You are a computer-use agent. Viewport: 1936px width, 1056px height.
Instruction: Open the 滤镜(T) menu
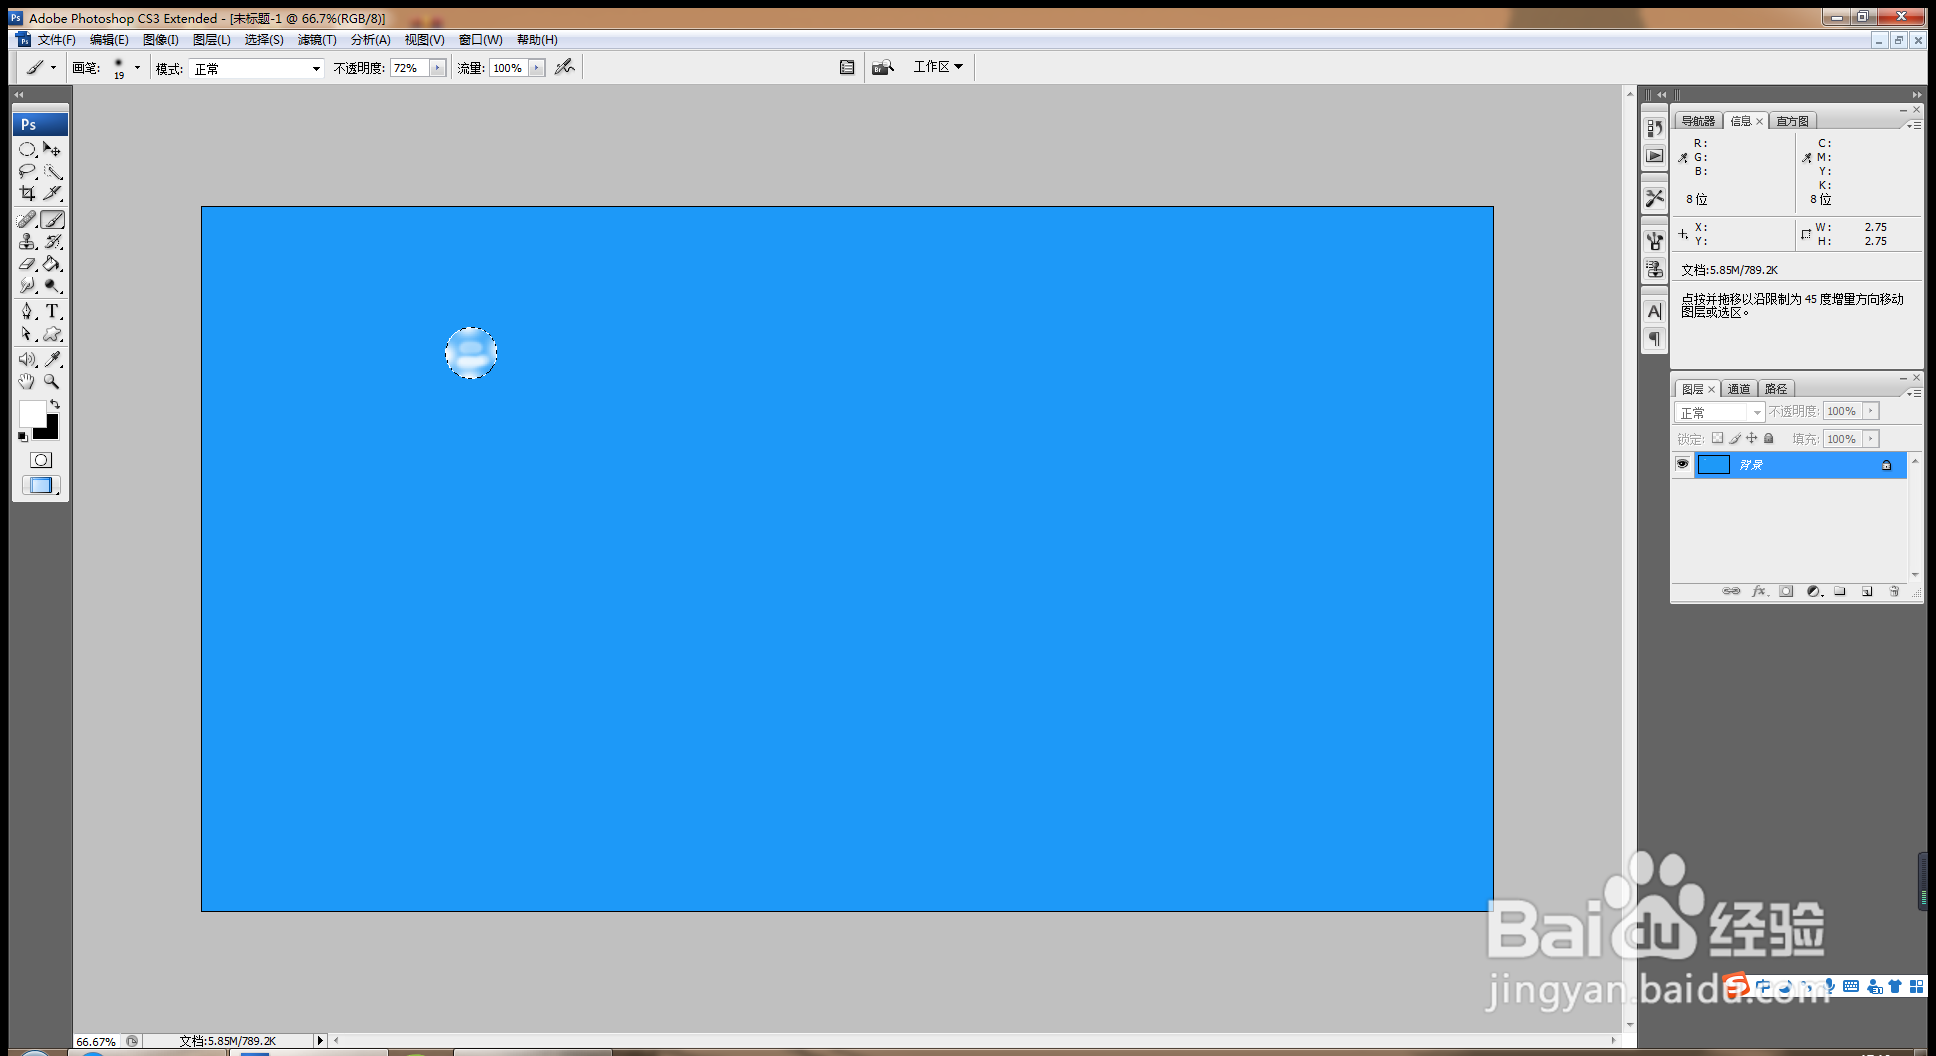[x=317, y=40]
